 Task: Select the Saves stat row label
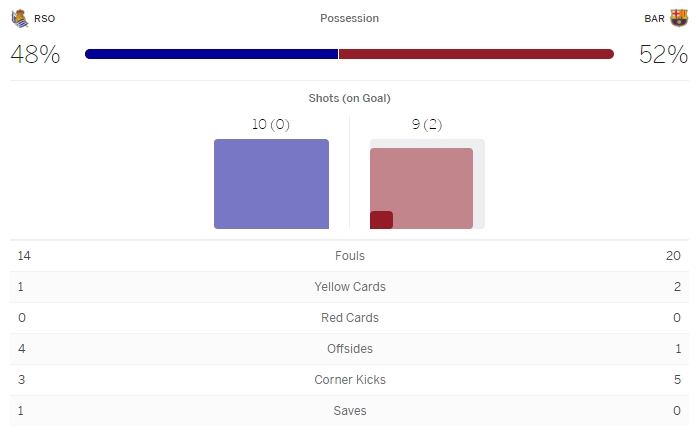349,411
